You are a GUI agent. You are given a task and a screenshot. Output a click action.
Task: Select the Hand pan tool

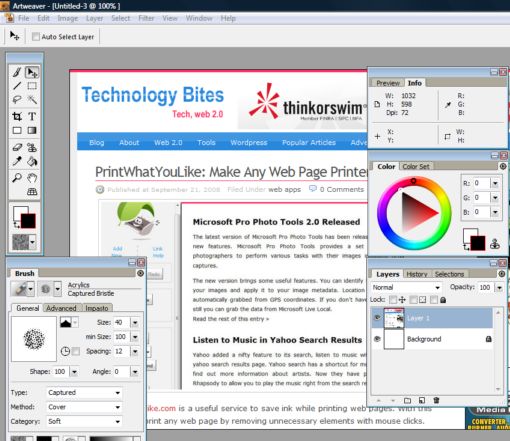tap(32, 178)
